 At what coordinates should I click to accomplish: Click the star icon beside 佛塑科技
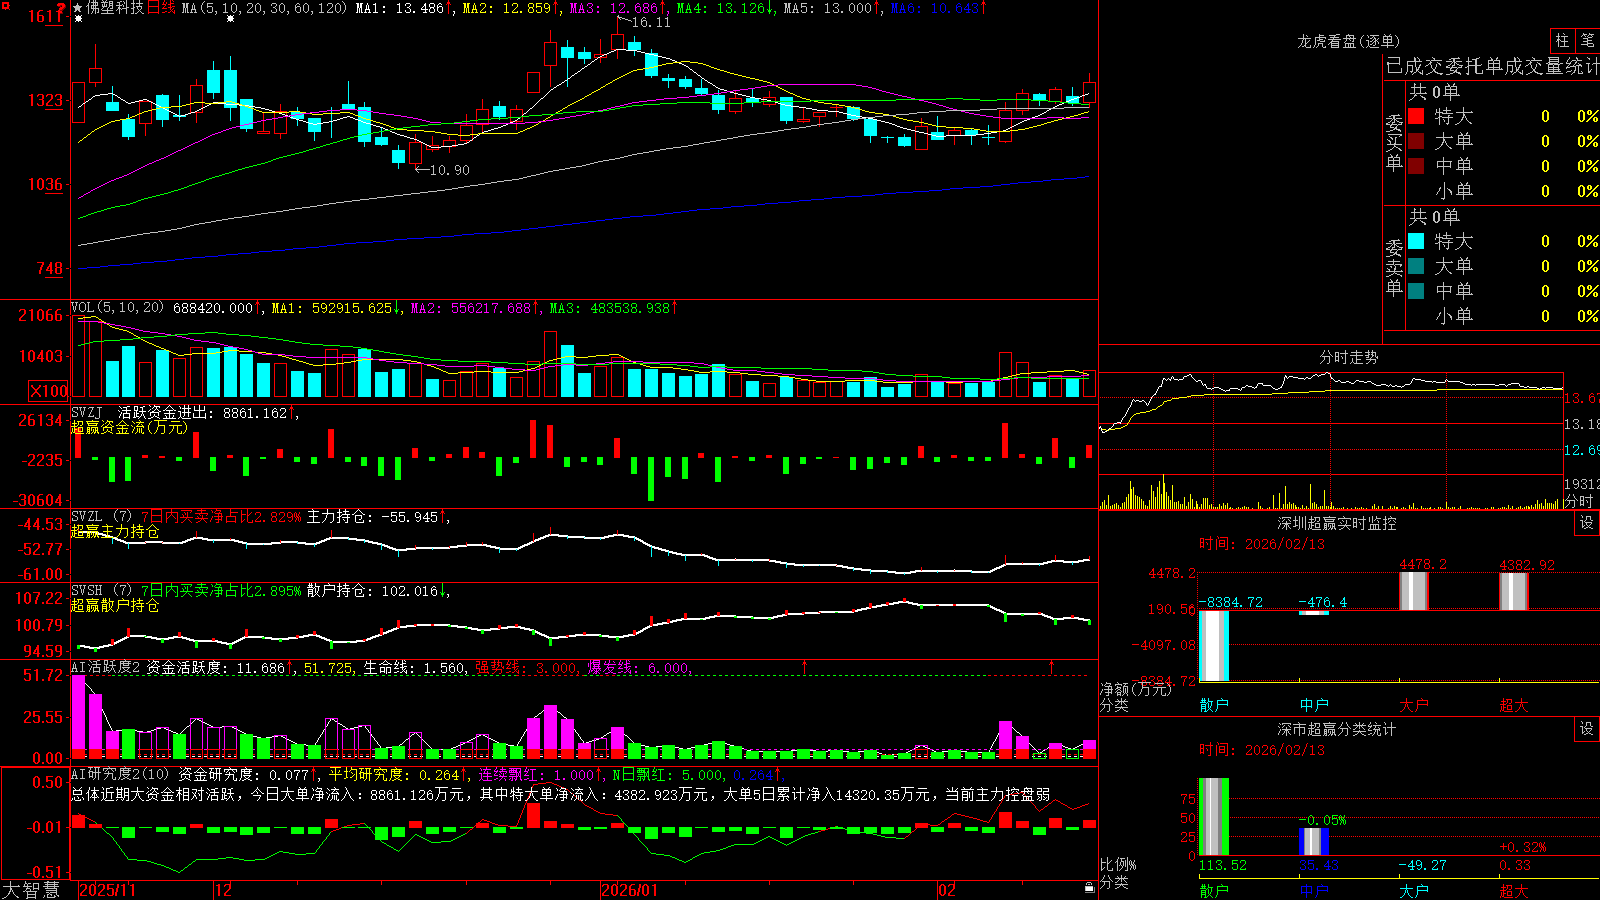tap(78, 8)
